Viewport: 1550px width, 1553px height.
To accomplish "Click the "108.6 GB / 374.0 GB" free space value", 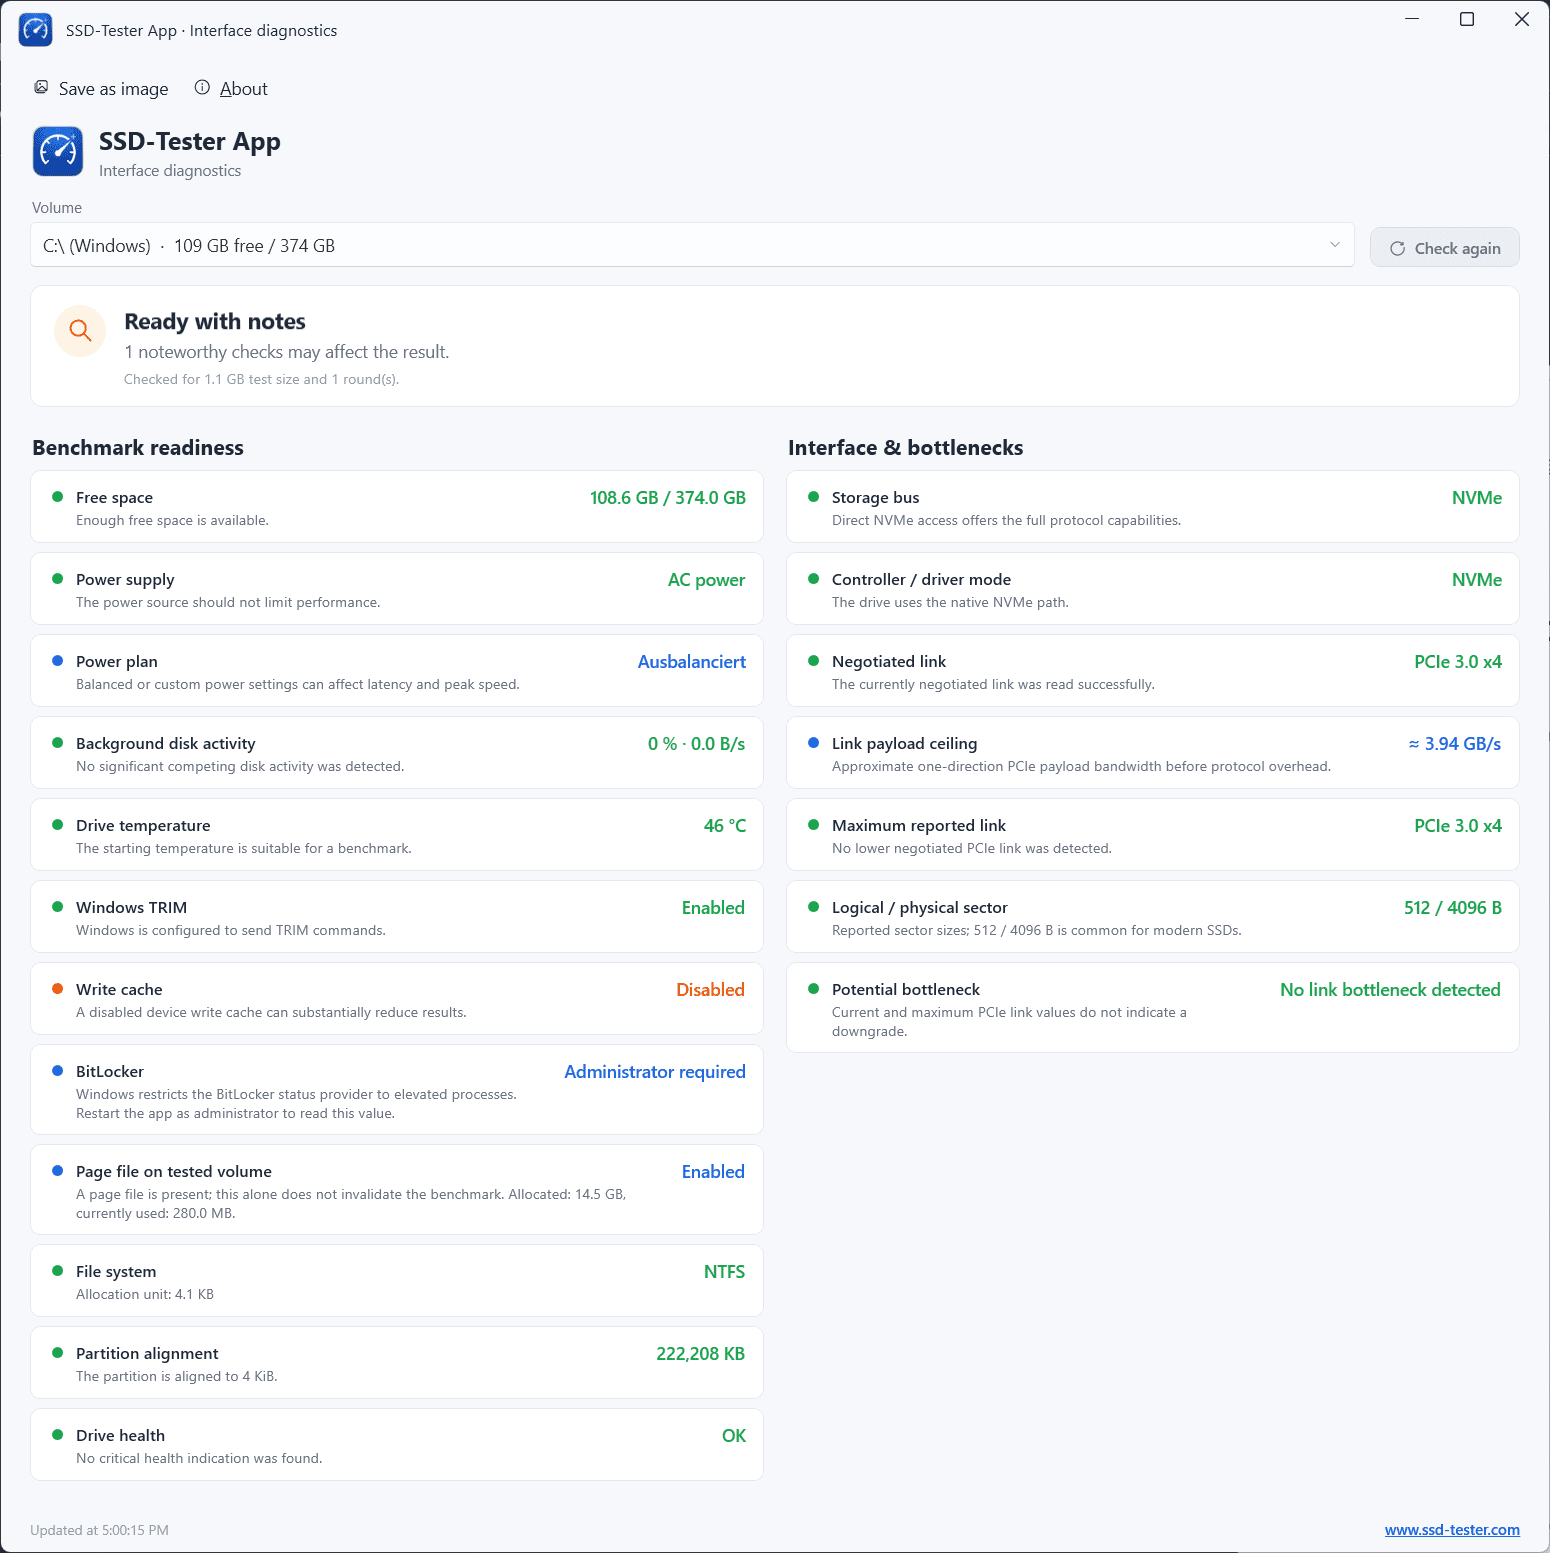I will (668, 498).
